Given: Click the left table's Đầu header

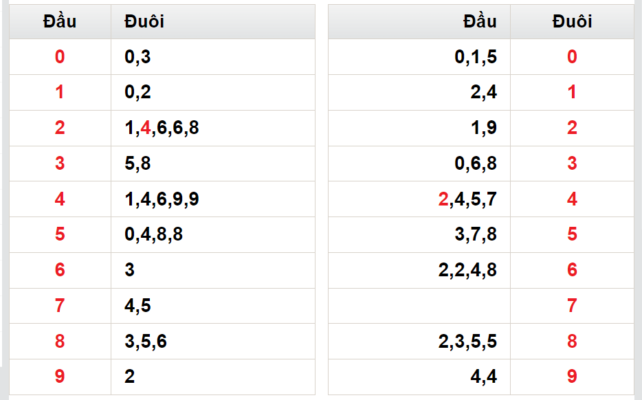Looking at the screenshot, I should click(x=60, y=21).
